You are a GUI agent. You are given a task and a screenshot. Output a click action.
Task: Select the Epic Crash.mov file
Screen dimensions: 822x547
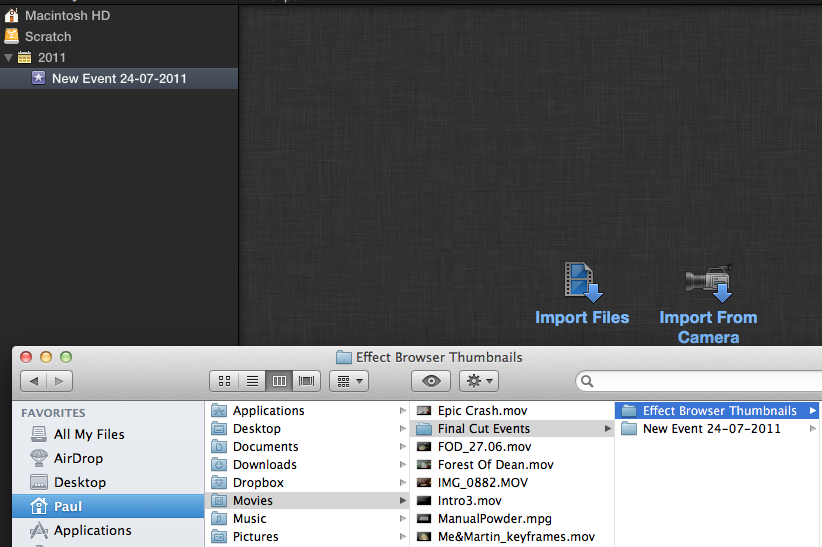(512, 411)
